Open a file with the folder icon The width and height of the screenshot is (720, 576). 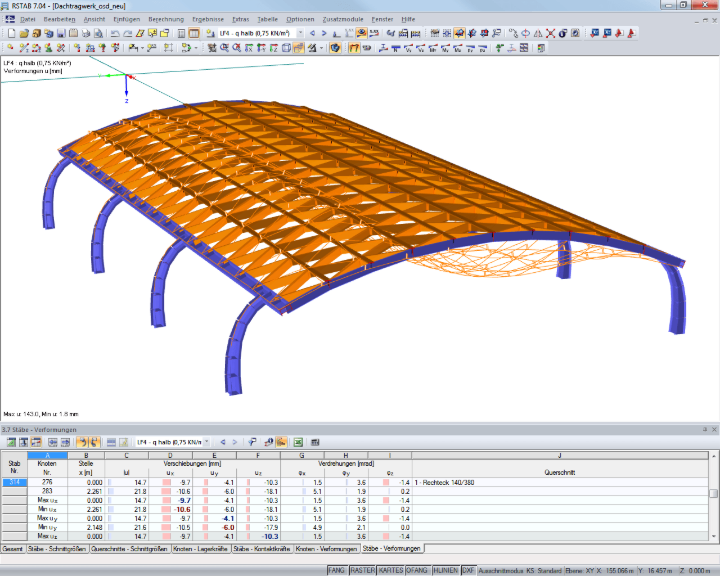point(24,34)
